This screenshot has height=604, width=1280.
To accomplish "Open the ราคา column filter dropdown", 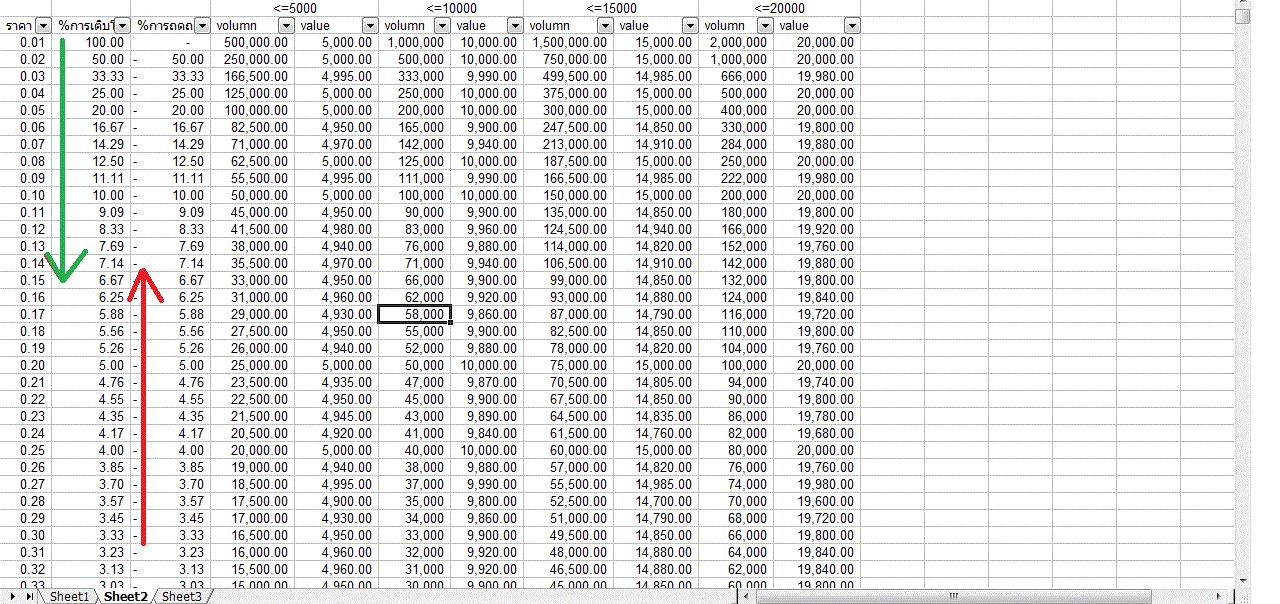I will (x=43, y=25).
